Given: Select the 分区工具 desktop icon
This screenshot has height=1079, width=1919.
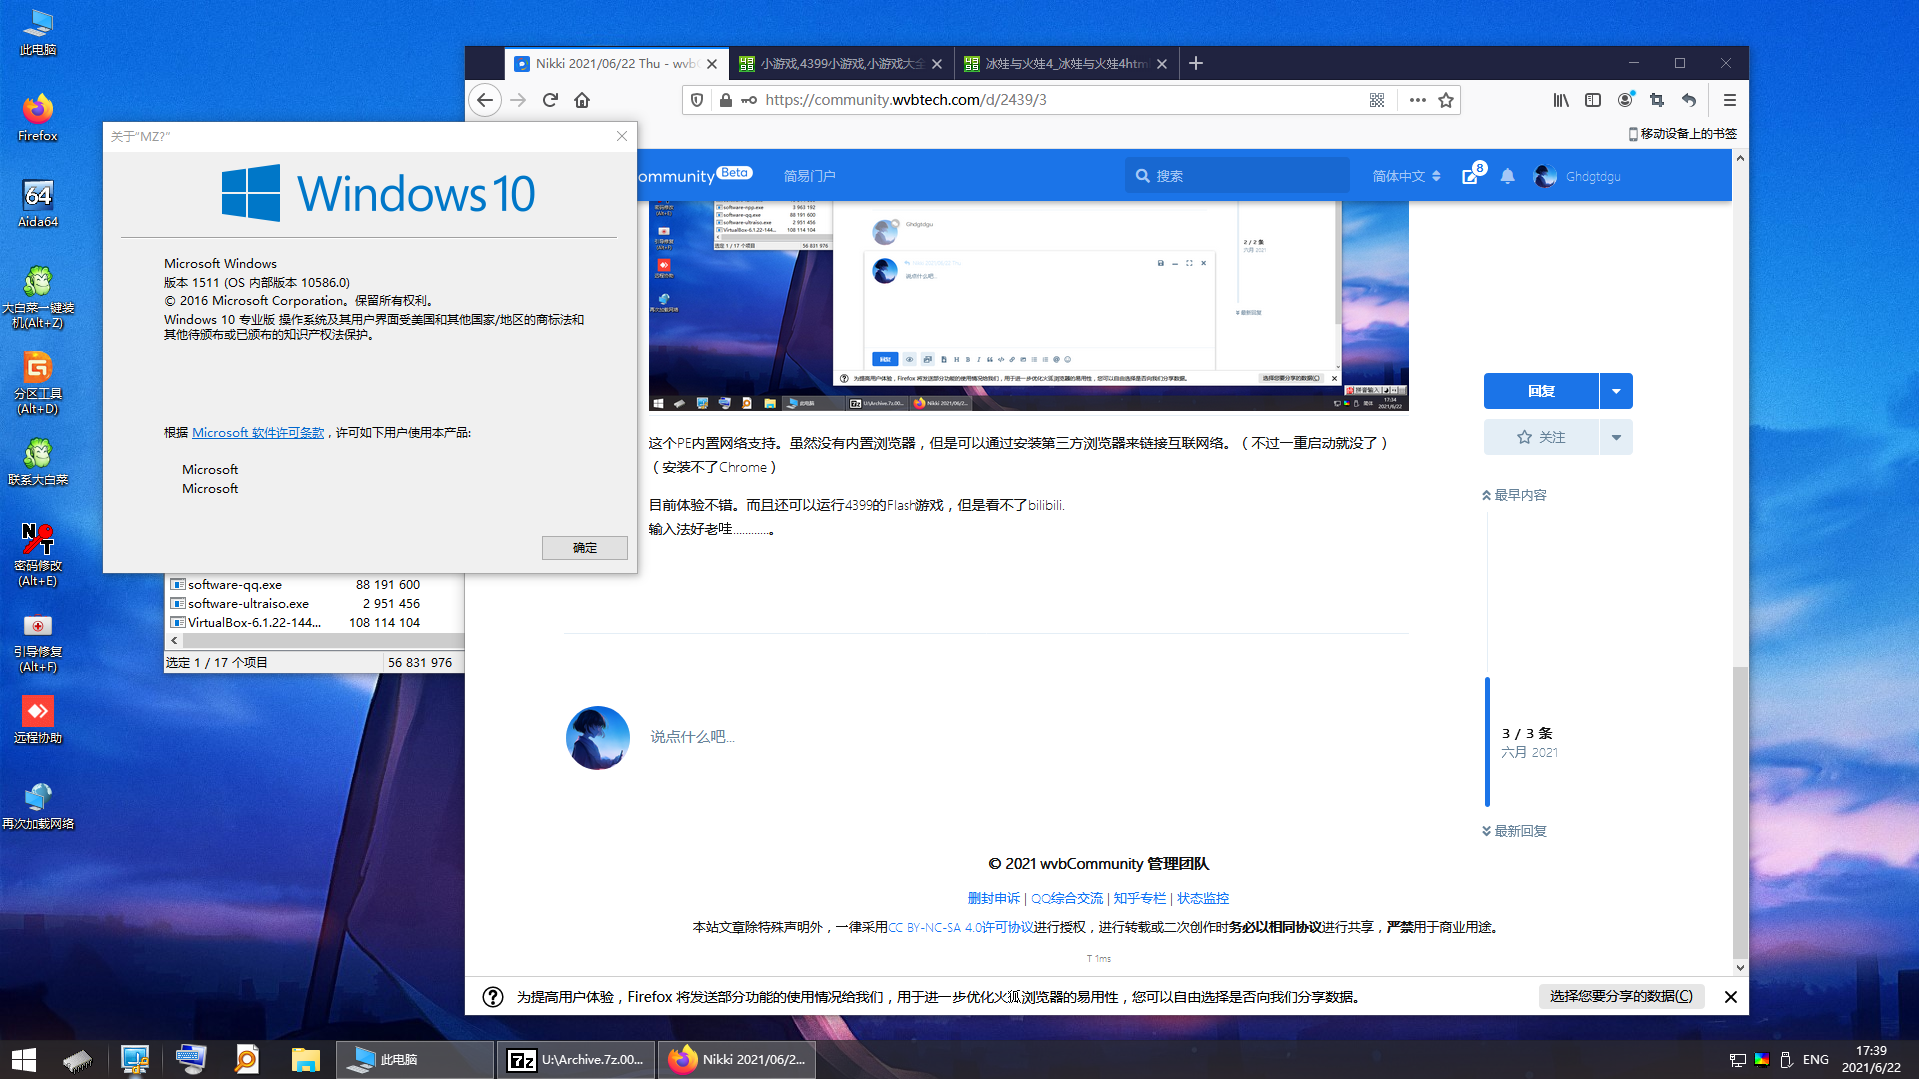Looking at the screenshot, I should 38,382.
